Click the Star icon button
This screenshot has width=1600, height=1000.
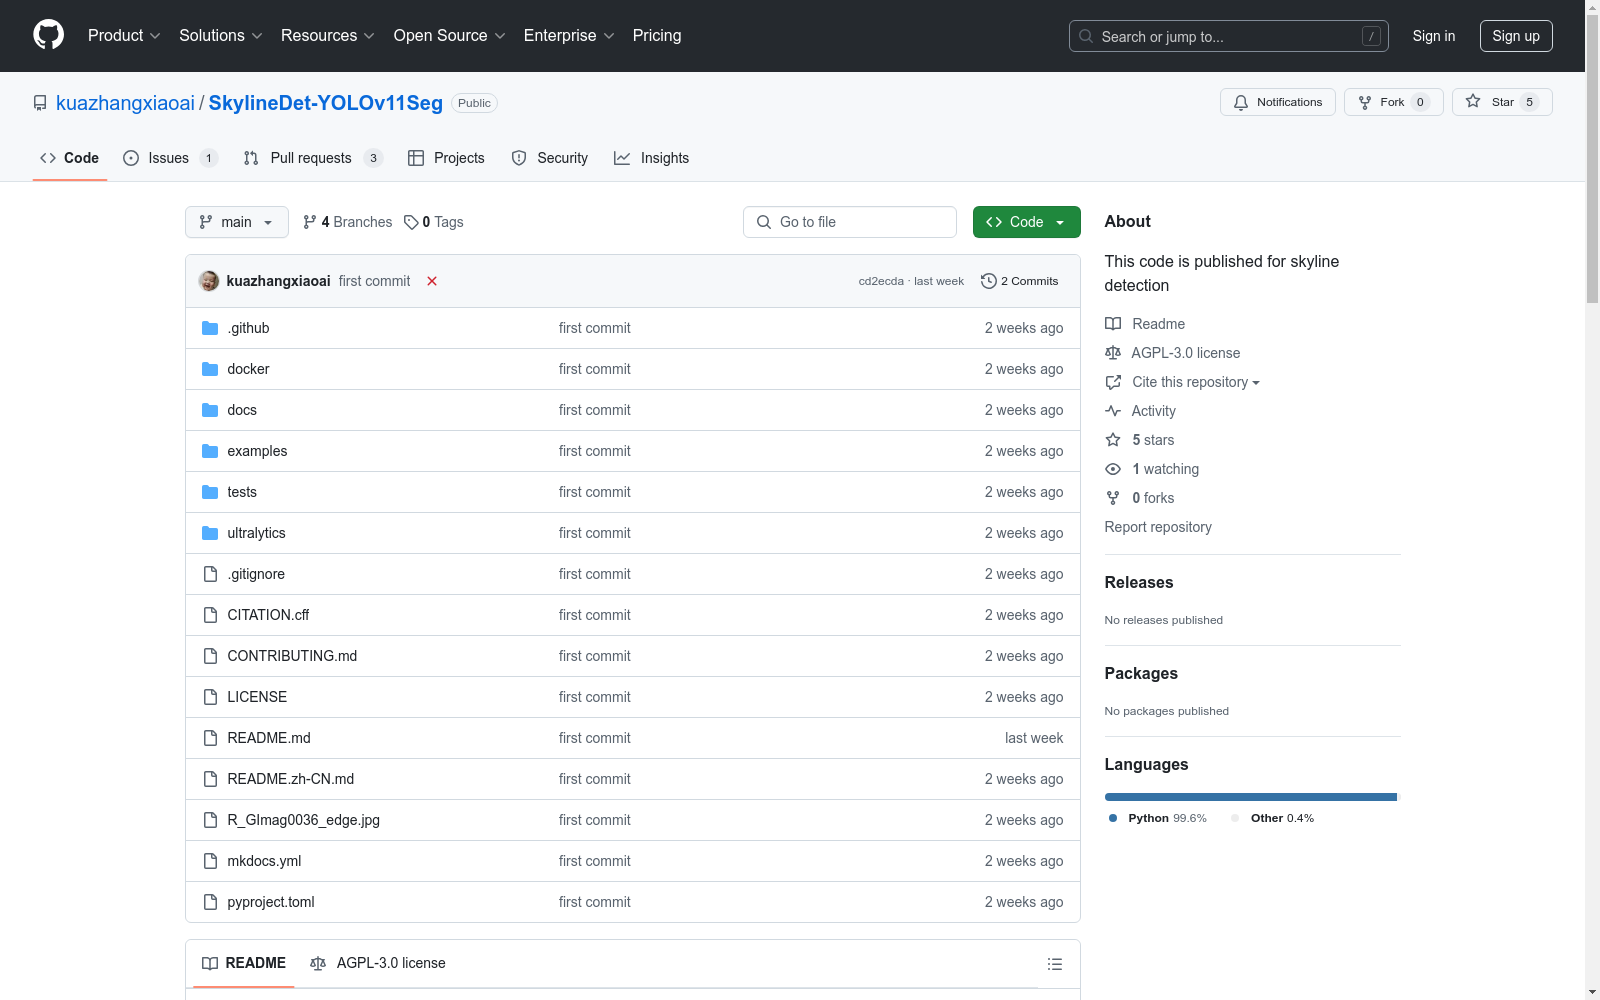[1473, 101]
